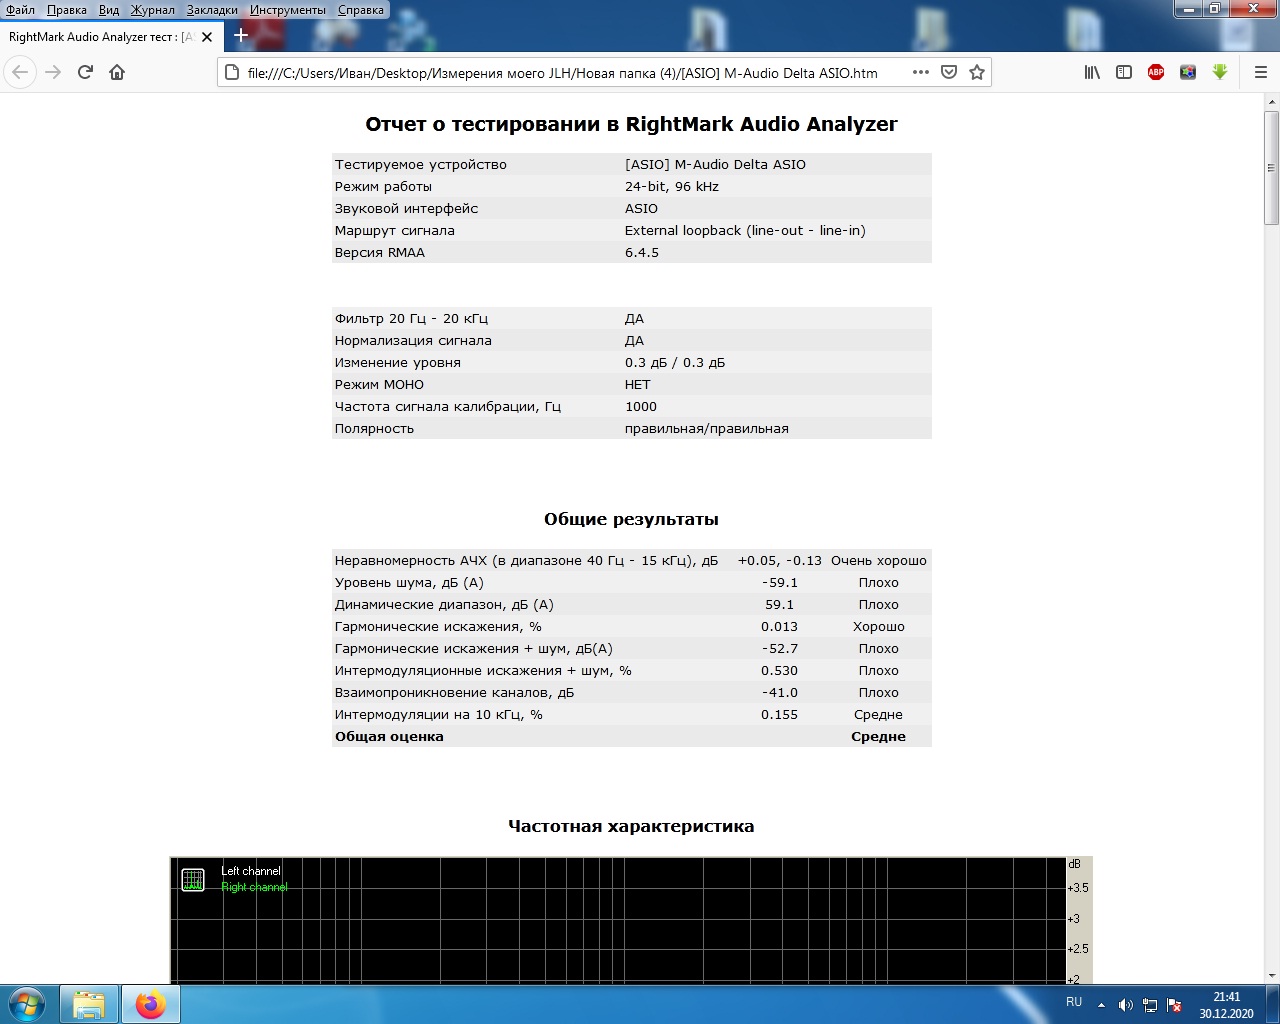Screen dimensions: 1280x1024
Task: Toggle the sidebar view icon
Action: point(1124,72)
